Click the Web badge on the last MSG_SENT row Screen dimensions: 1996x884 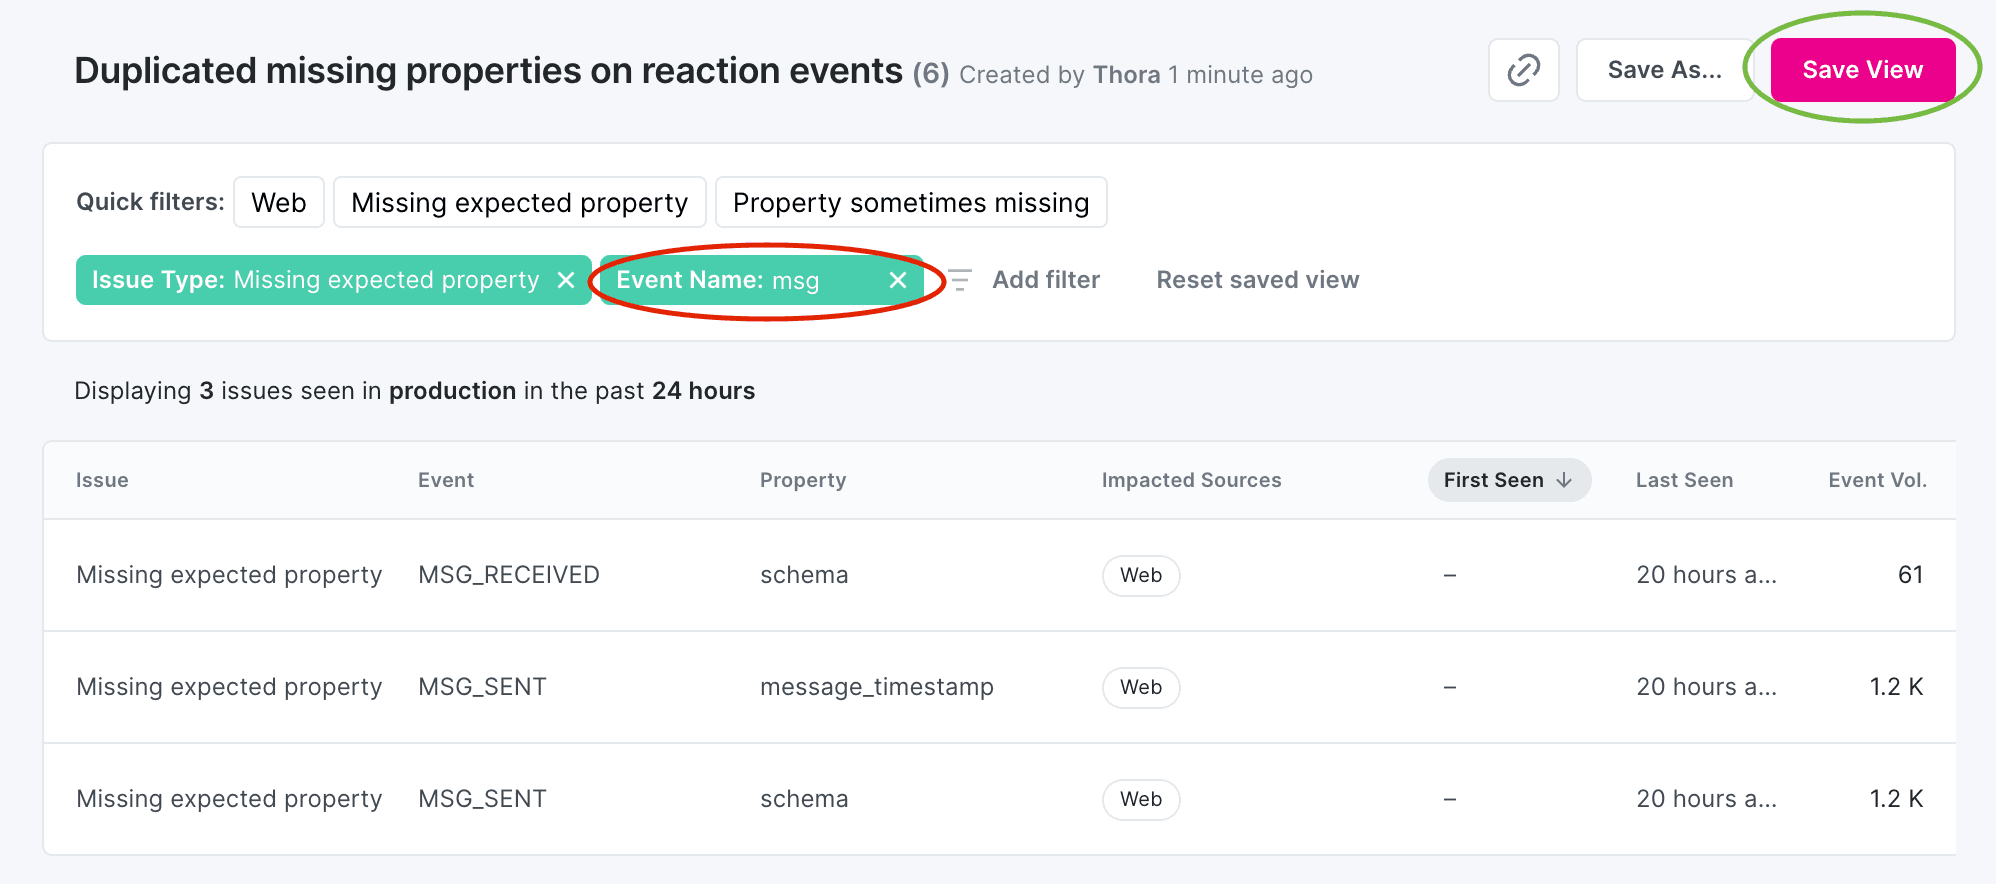tap(1140, 799)
